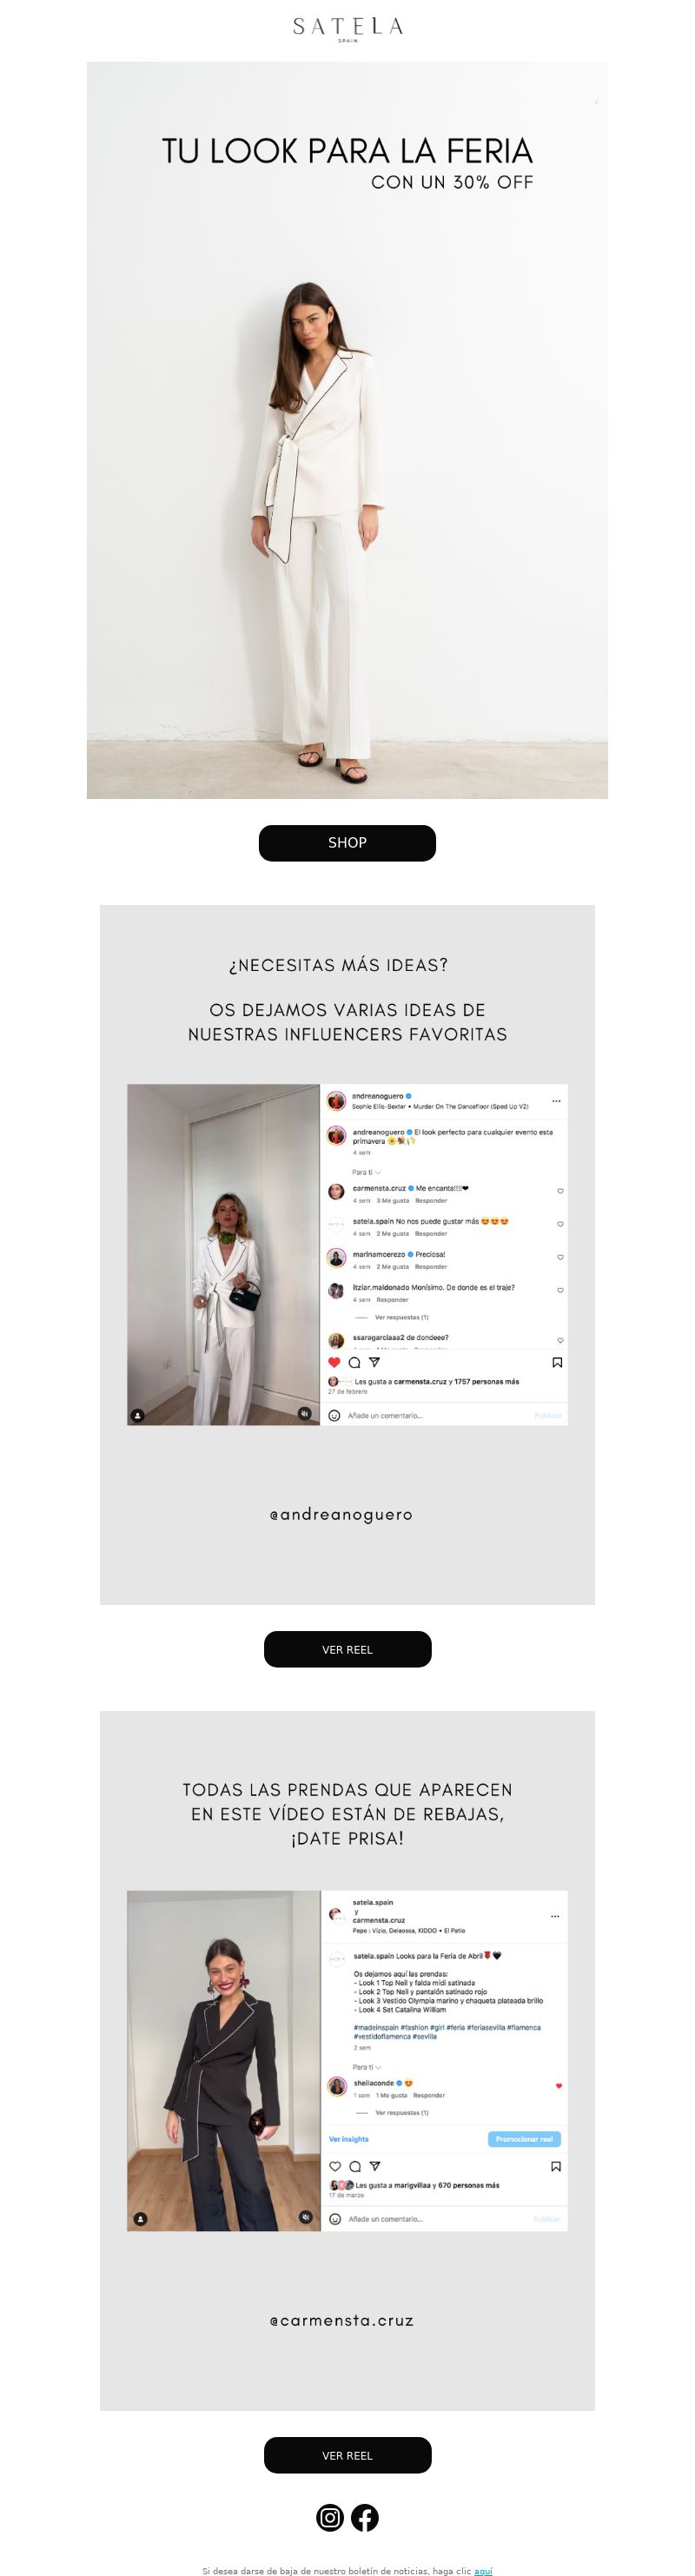695x2576 pixels.
Task: Open the Instagram icon in footer
Action: click(x=330, y=2517)
